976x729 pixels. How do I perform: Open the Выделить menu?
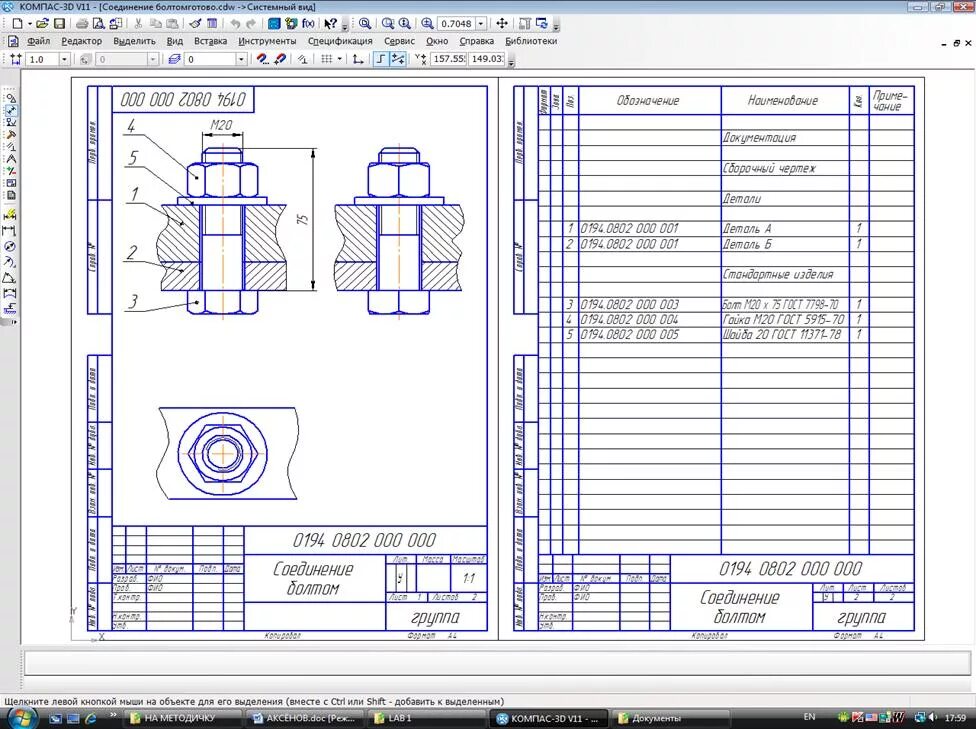pyautogui.click(x=134, y=41)
